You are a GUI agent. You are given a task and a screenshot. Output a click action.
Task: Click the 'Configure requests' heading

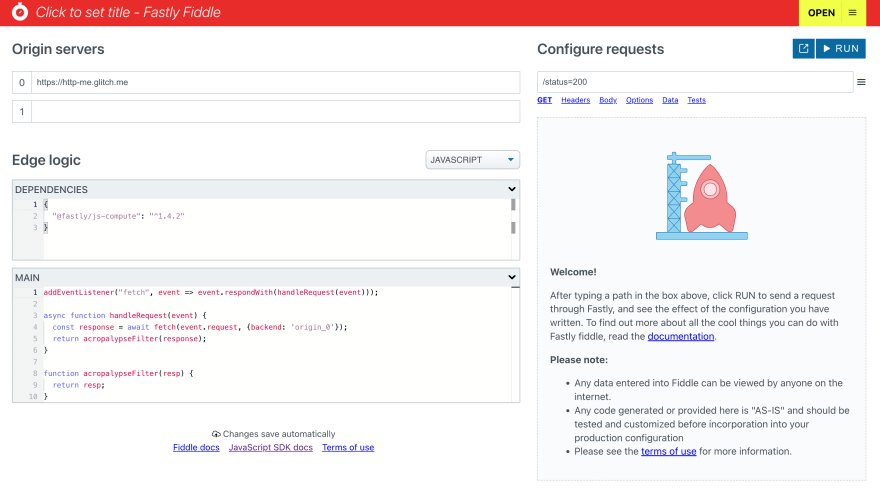[x=601, y=49]
